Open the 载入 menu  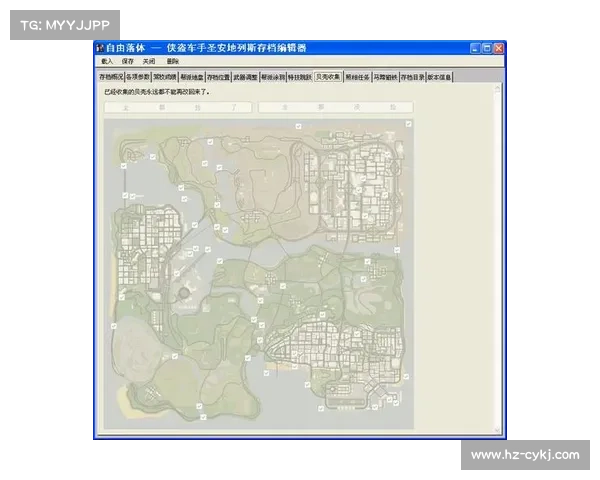click(106, 61)
